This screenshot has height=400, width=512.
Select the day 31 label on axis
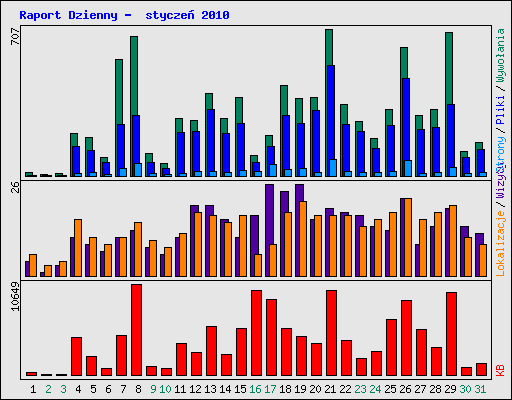[x=480, y=389]
